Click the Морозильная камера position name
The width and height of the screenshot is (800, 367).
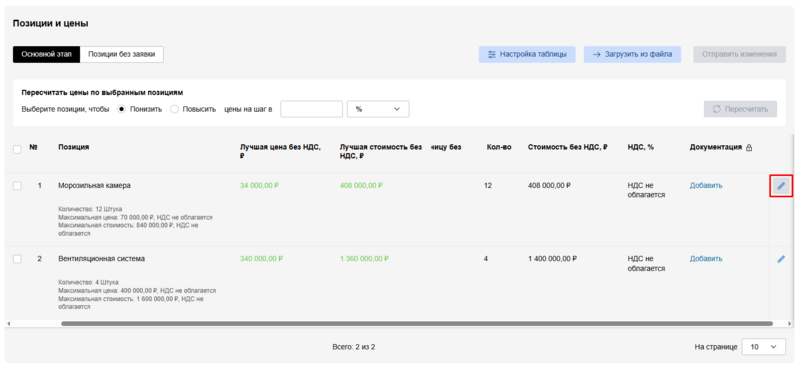tap(94, 185)
